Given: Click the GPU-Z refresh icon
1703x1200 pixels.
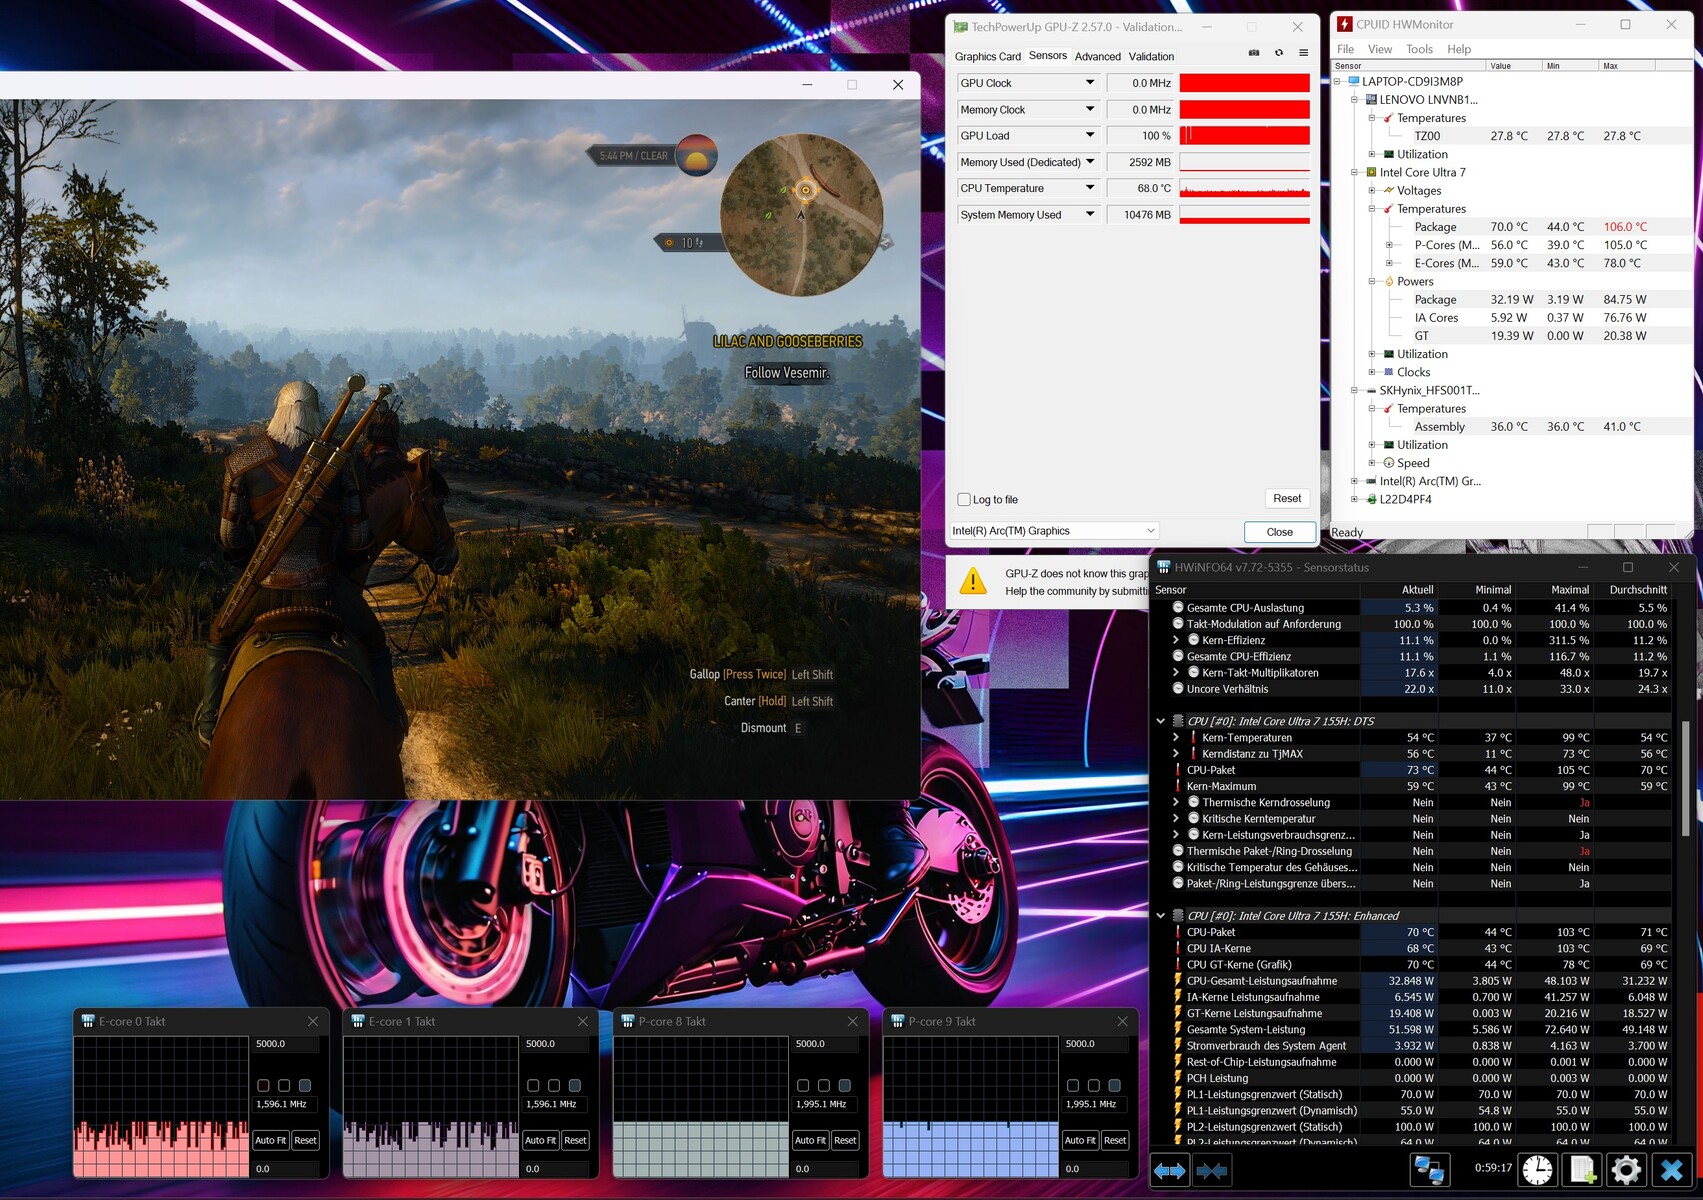Looking at the screenshot, I should (x=1279, y=53).
